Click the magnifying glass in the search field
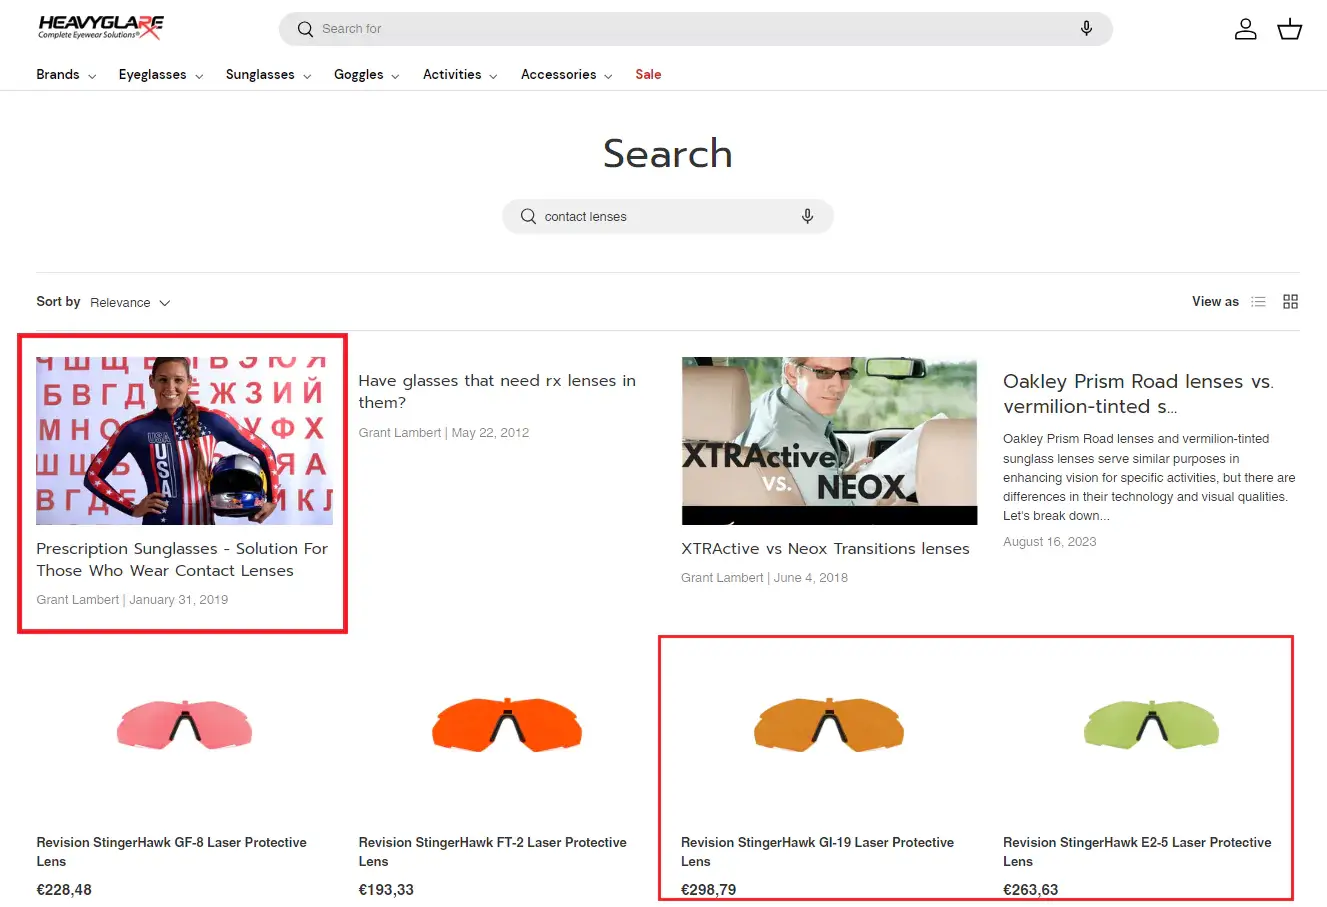 [x=528, y=216]
